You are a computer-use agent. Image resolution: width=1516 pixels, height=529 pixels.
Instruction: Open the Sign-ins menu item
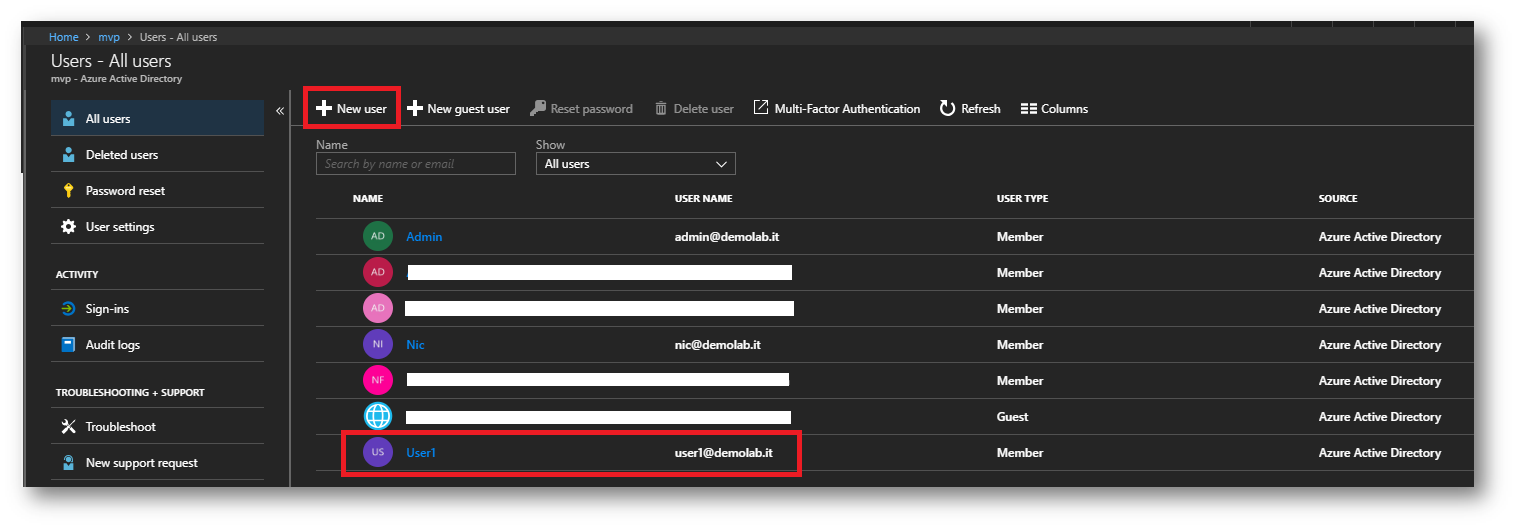pos(158,309)
